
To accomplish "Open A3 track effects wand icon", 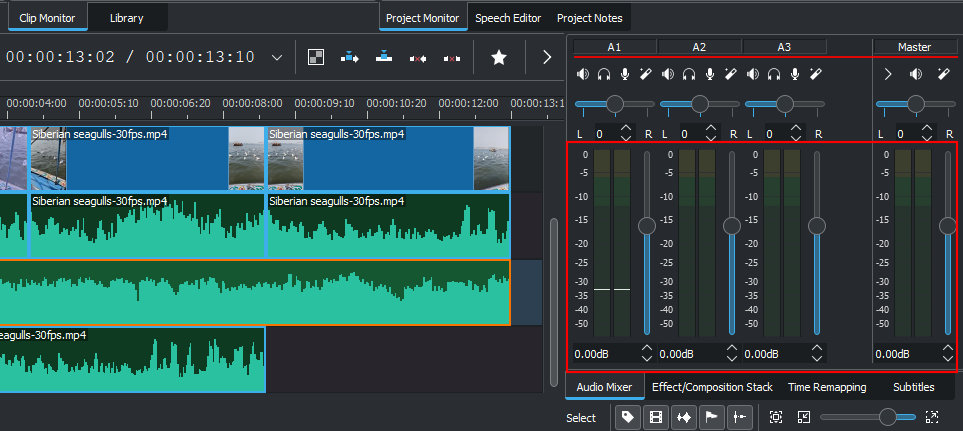I will coord(815,74).
